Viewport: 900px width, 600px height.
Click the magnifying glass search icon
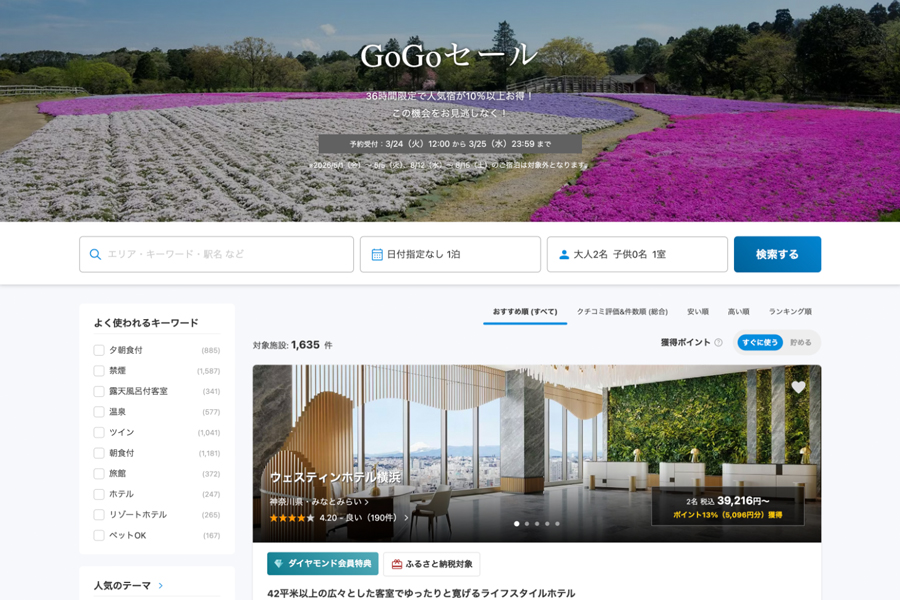tap(95, 254)
